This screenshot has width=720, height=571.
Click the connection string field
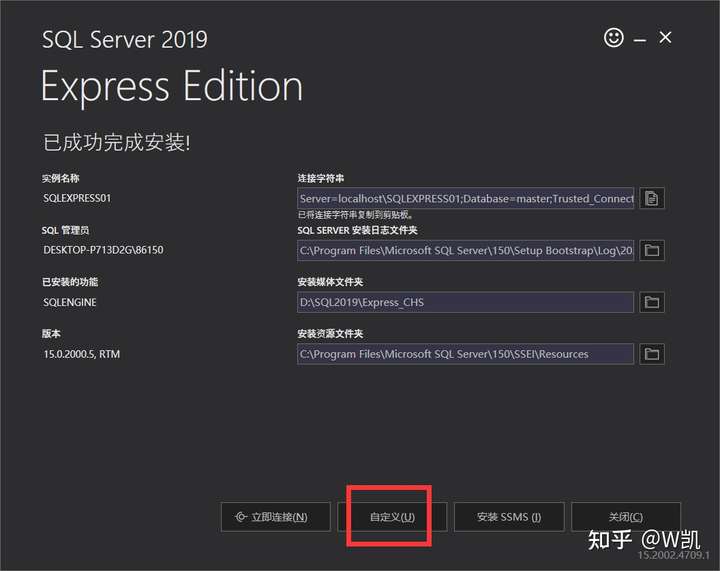(466, 198)
